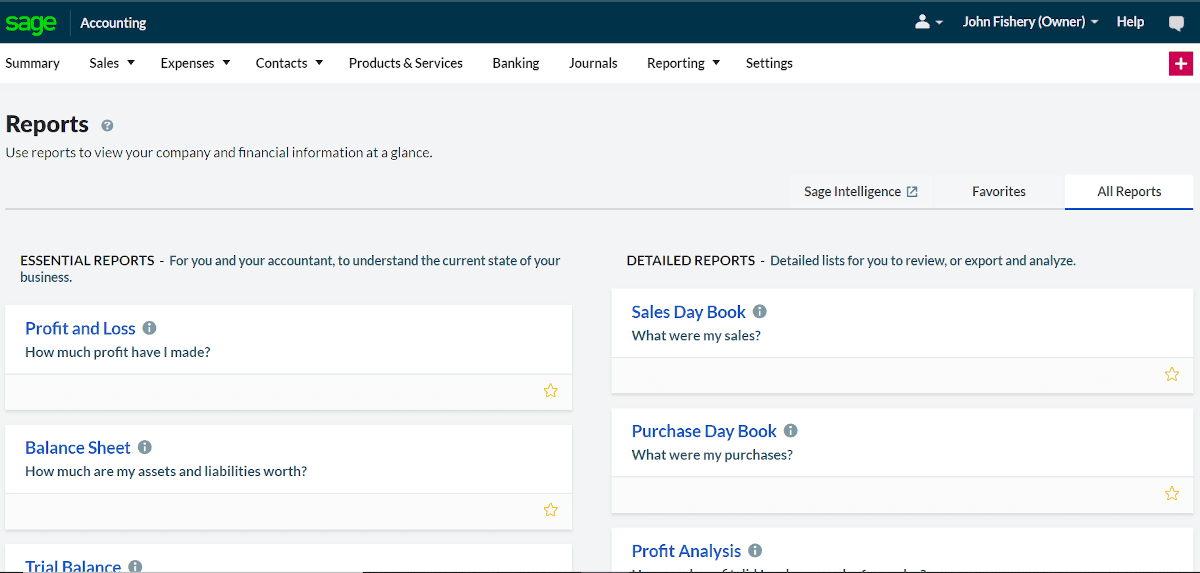
Task: Show info for Profit and Loss report
Action: click(x=150, y=328)
